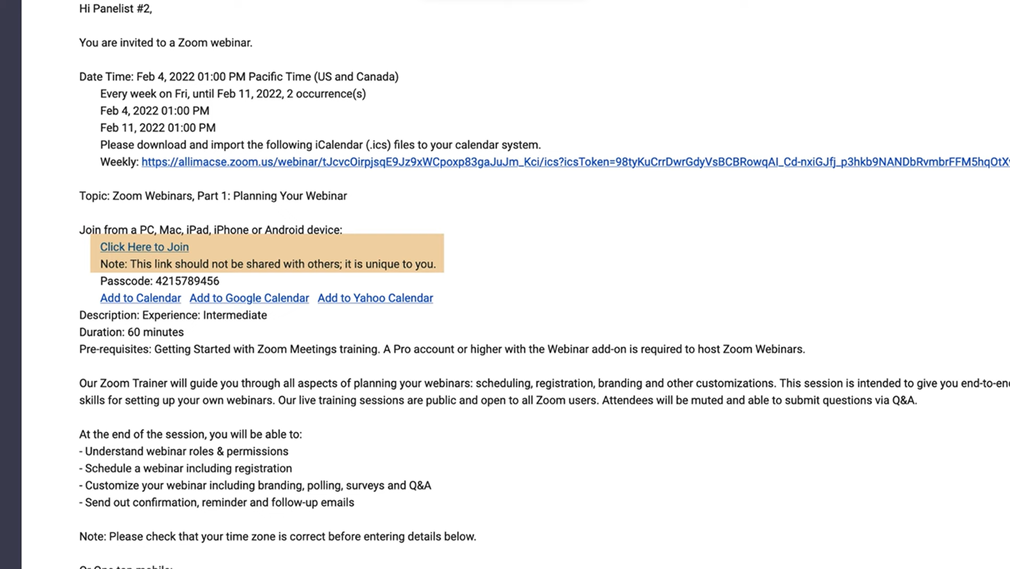This screenshot has height=569, width=1010.
Task: Open the Add to Calendar link
Action: 140,298
